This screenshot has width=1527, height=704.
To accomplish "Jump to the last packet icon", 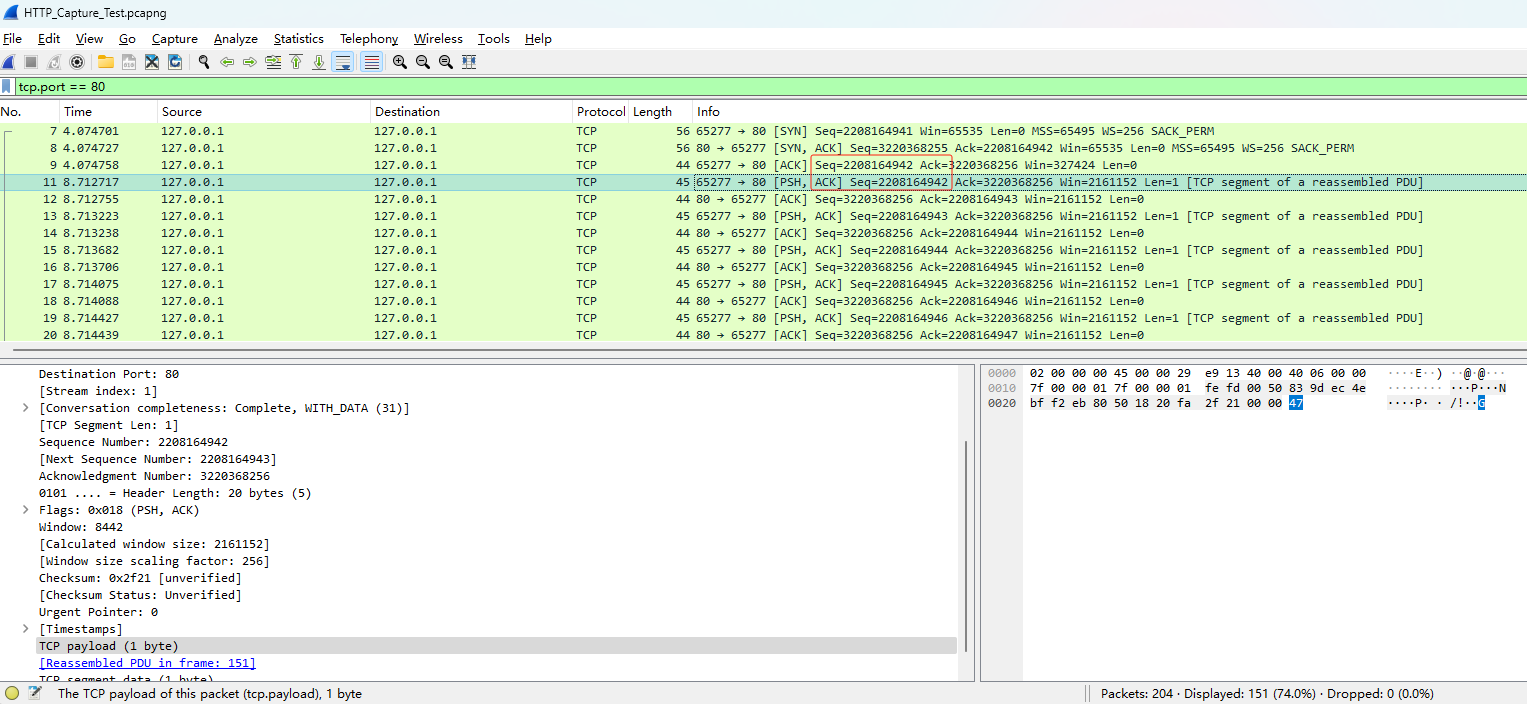I will coord(319,62).
